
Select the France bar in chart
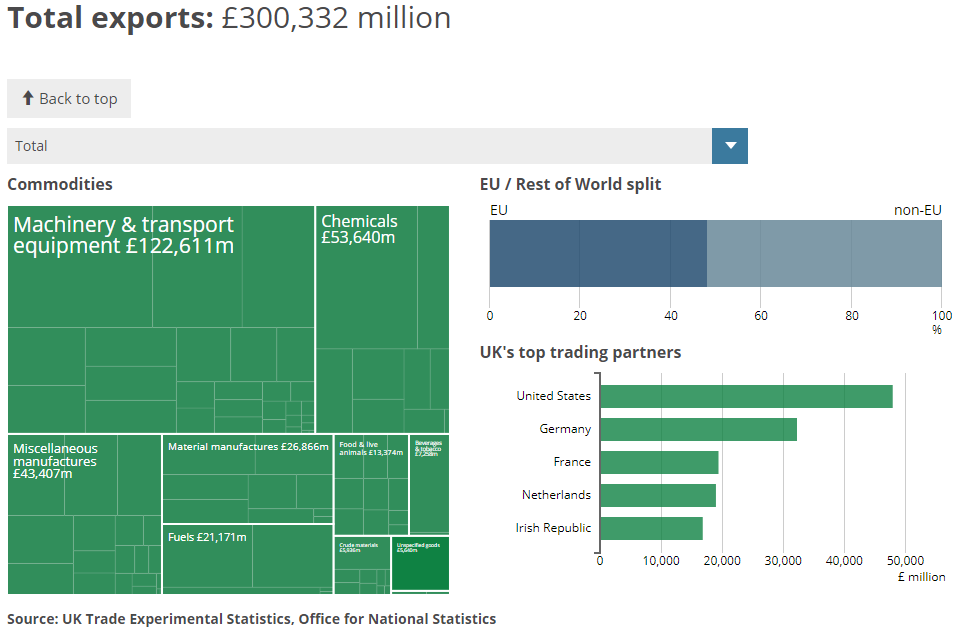tap(659, 462)
